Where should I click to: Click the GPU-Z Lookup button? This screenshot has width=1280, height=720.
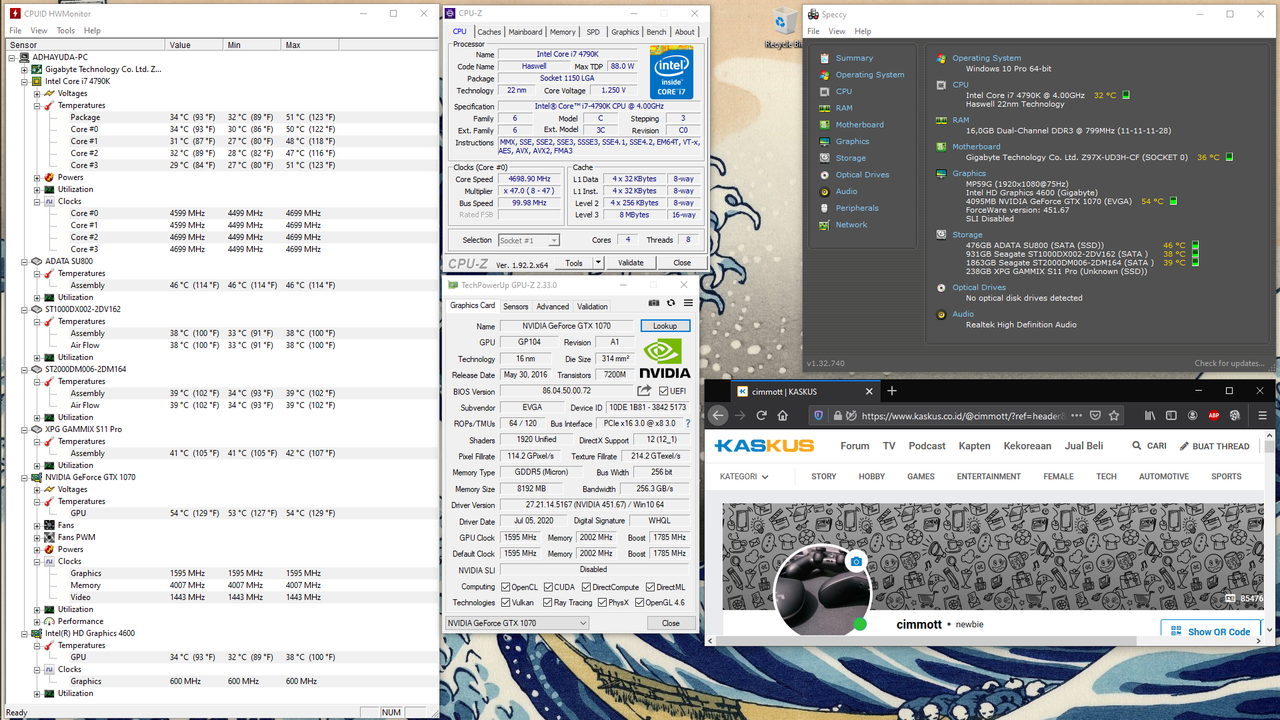[665, 326]
